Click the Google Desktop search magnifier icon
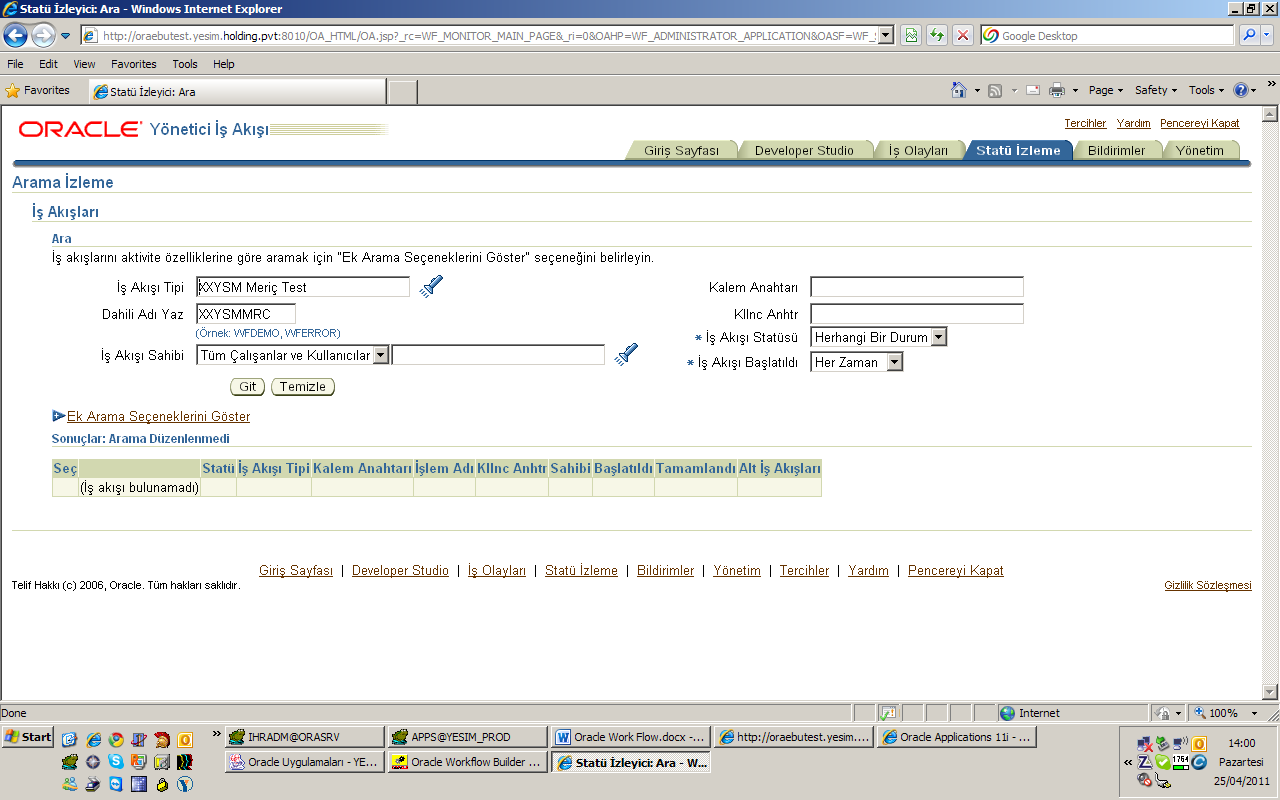The width and height of the screenshot is (1280, 800). 1251,33
